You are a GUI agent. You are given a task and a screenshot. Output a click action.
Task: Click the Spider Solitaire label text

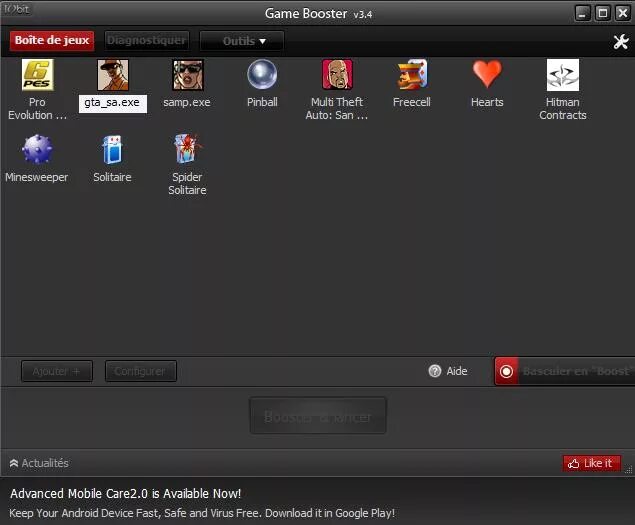[x=187, y=184]
